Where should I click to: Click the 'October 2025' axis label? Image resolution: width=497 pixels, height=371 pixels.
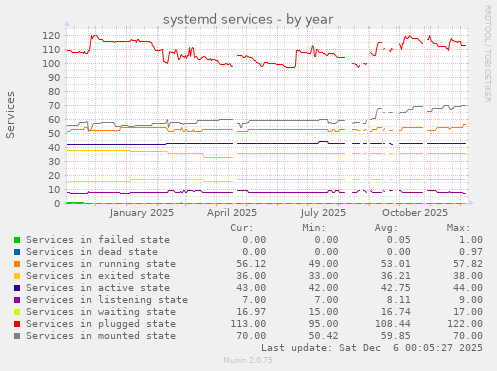415,213
